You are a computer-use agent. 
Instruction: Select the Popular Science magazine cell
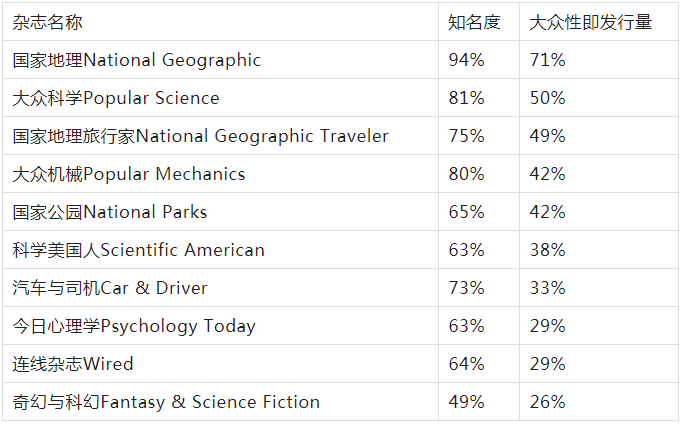point(116,98)
